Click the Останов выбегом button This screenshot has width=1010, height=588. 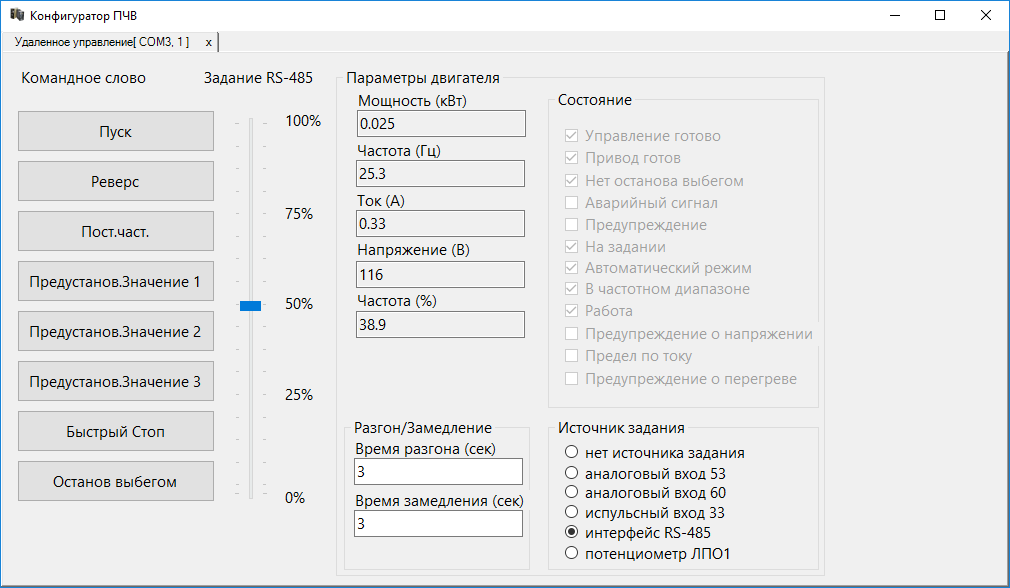[115, 482]
